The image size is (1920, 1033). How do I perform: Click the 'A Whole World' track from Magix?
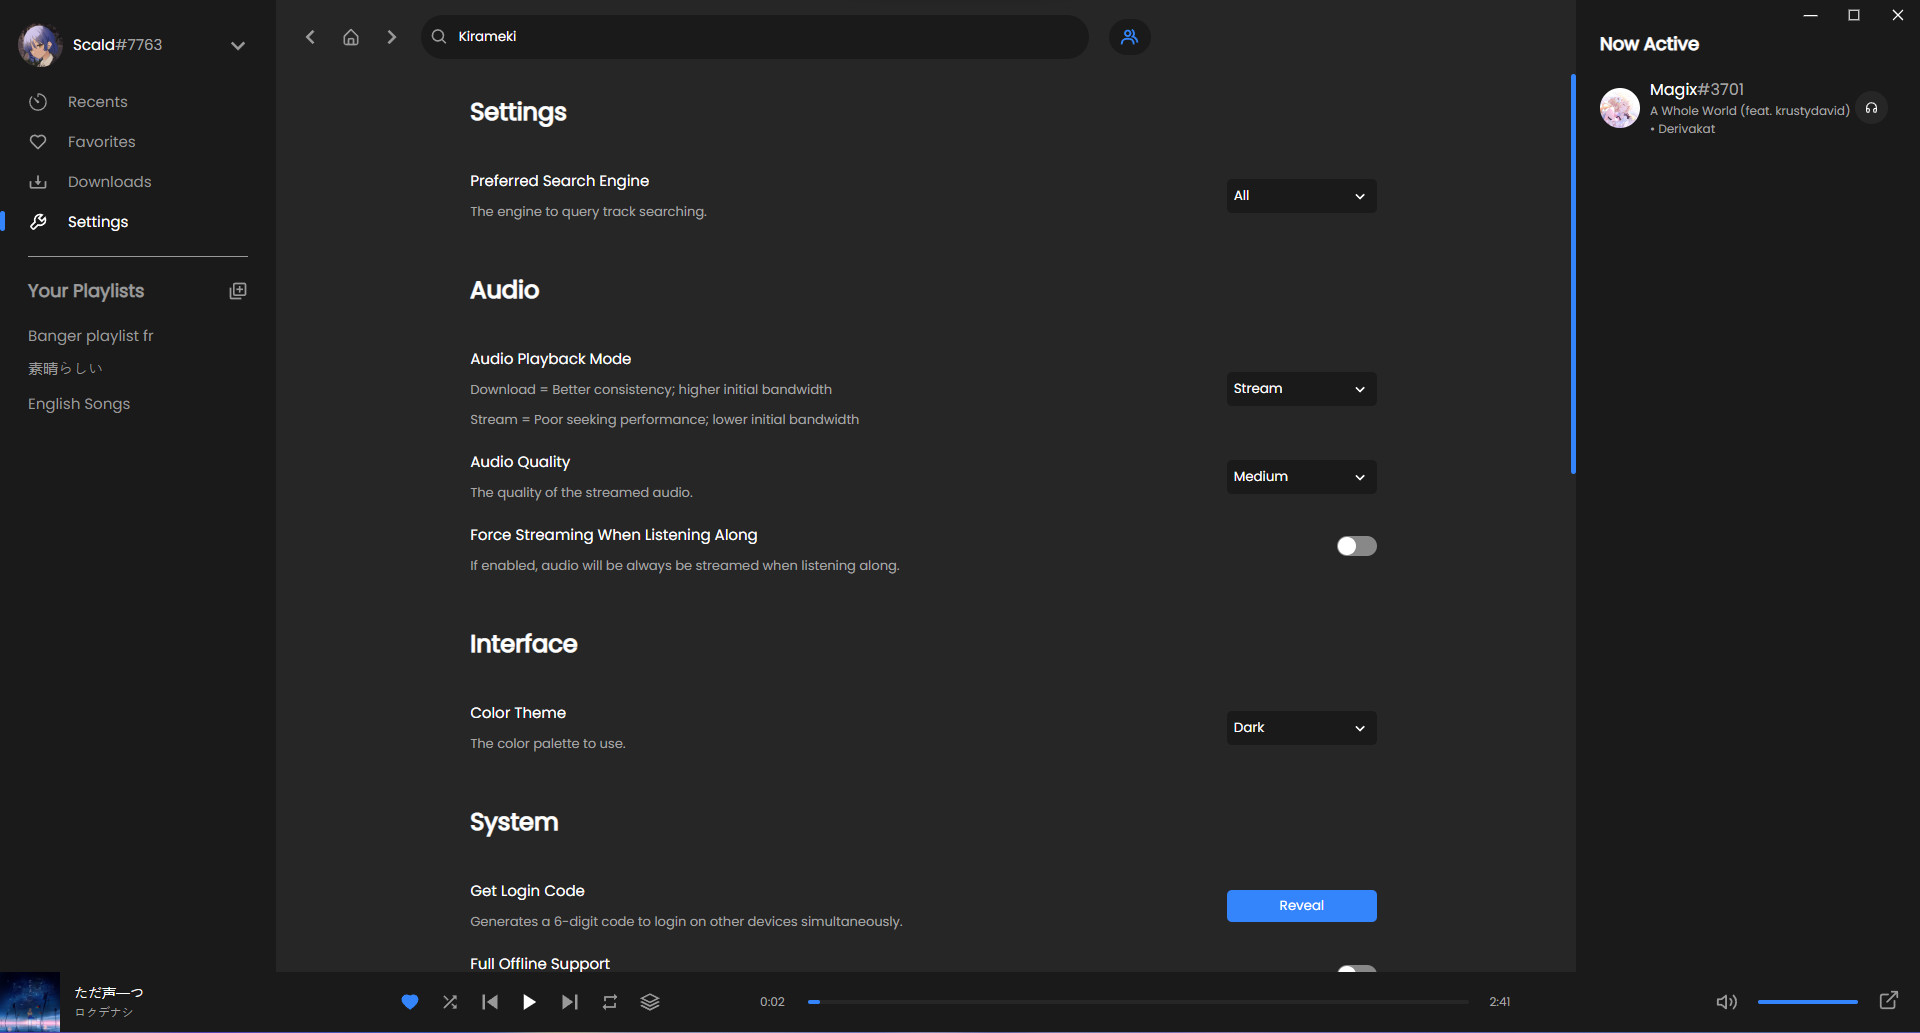coord(1750,111)
